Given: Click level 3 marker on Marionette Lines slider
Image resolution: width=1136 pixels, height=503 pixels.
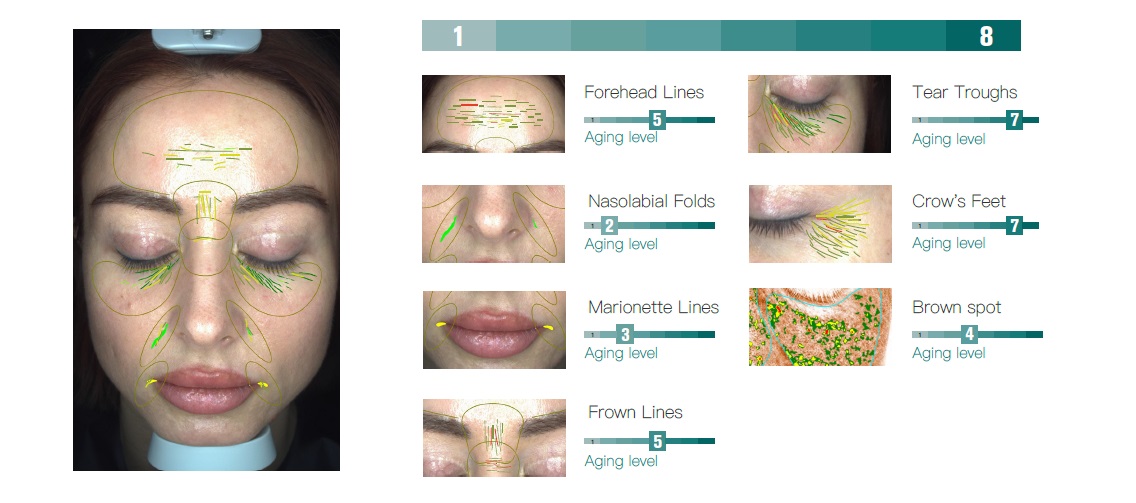Looking at the screenshot, I should (625, 335).
